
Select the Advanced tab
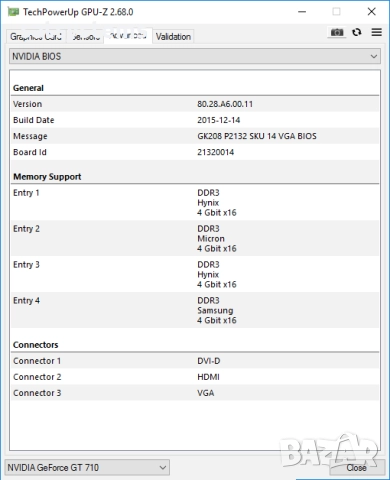pyautogui.click(x=128, y=36)
